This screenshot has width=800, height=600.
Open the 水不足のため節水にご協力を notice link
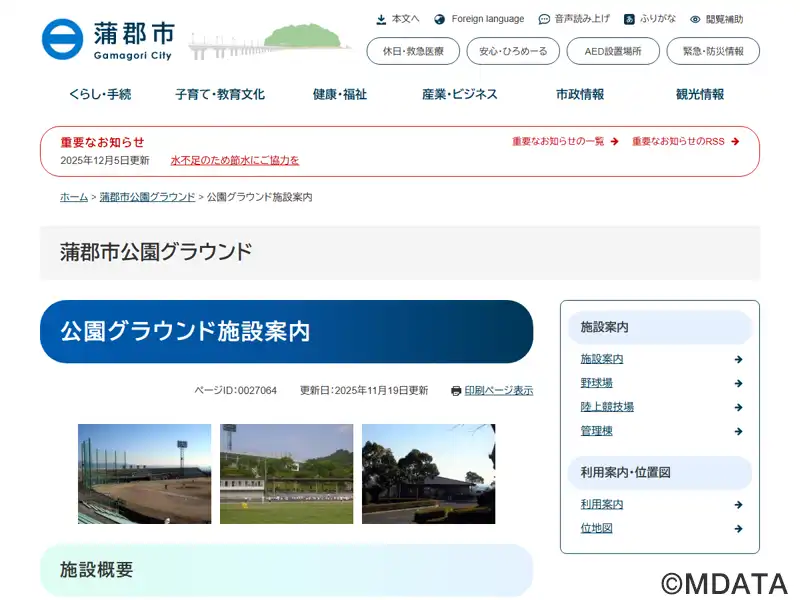click(x=234, y=160)
